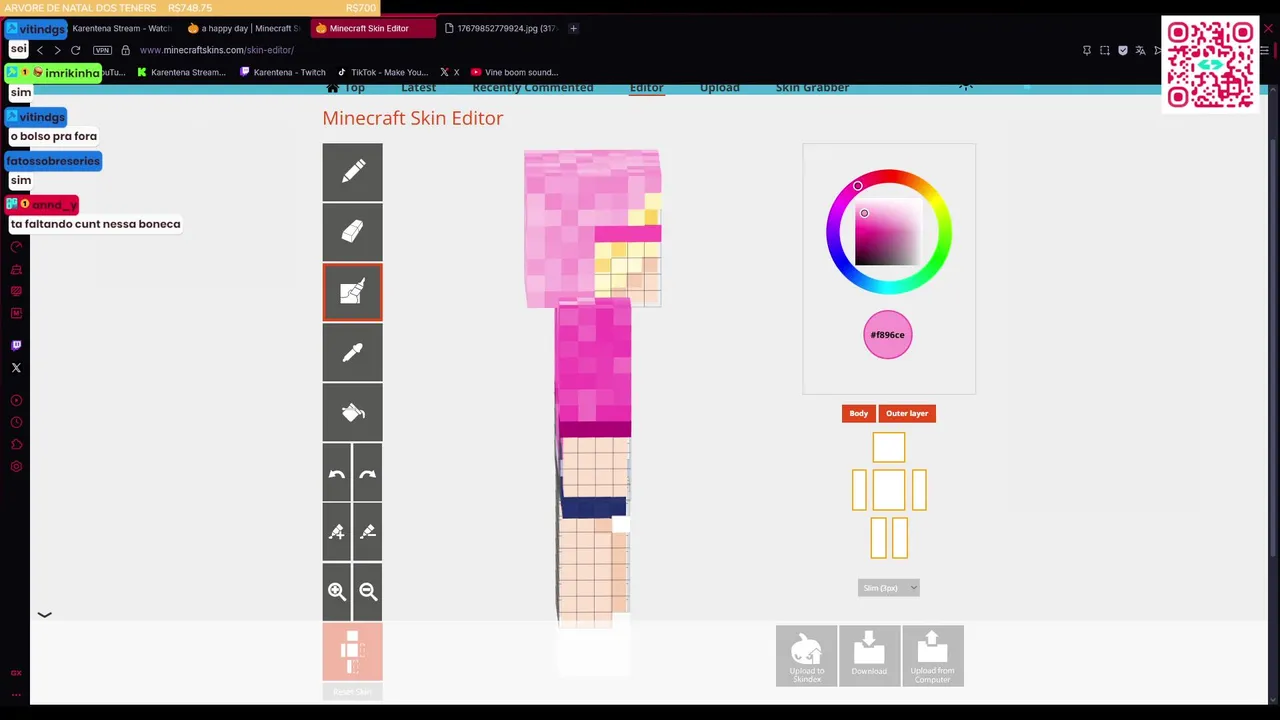
Task: Toggle the diagram's right-side arm visibility
Action: 919,490
